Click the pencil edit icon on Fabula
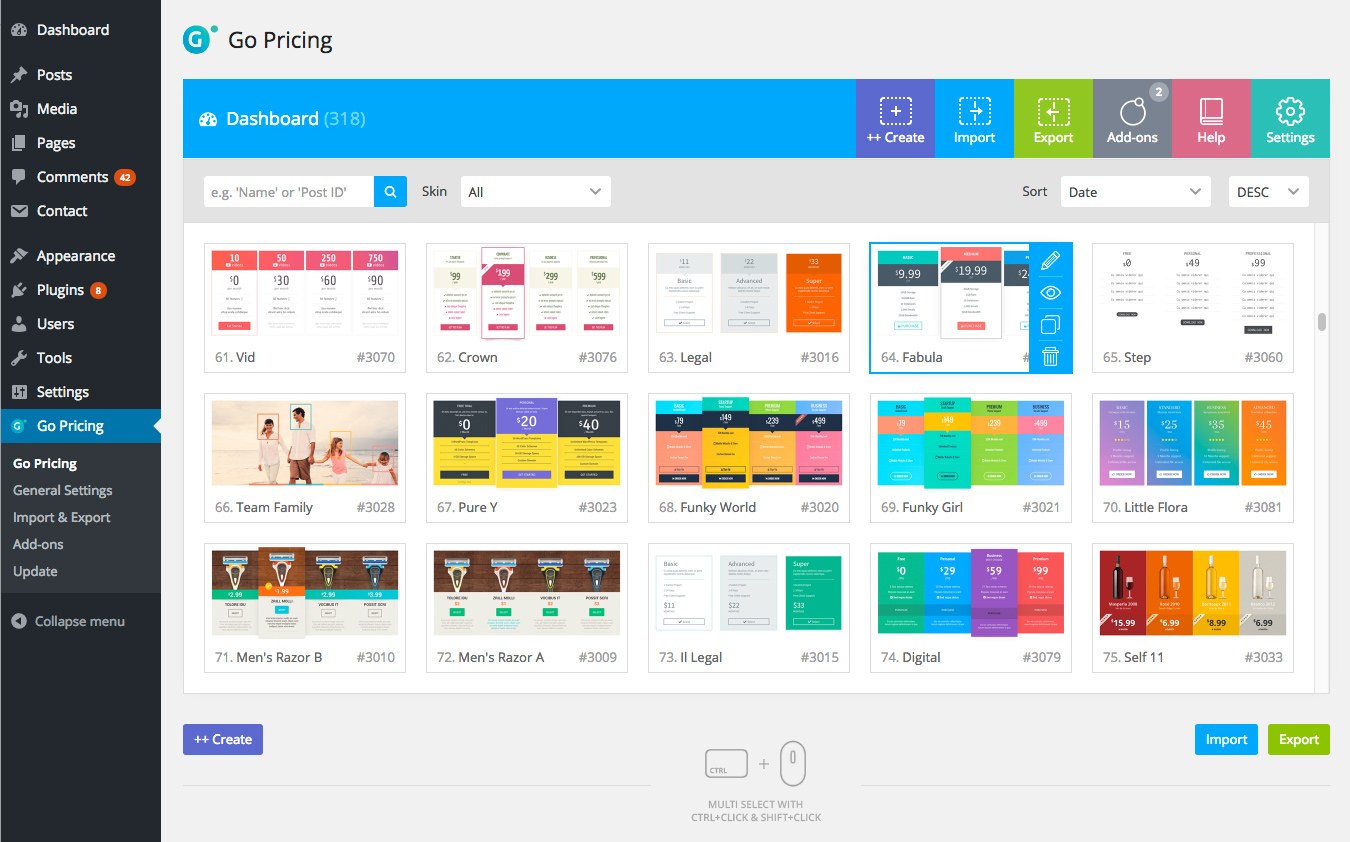Screen dimensions: 1350x842 click(1050, 261)
